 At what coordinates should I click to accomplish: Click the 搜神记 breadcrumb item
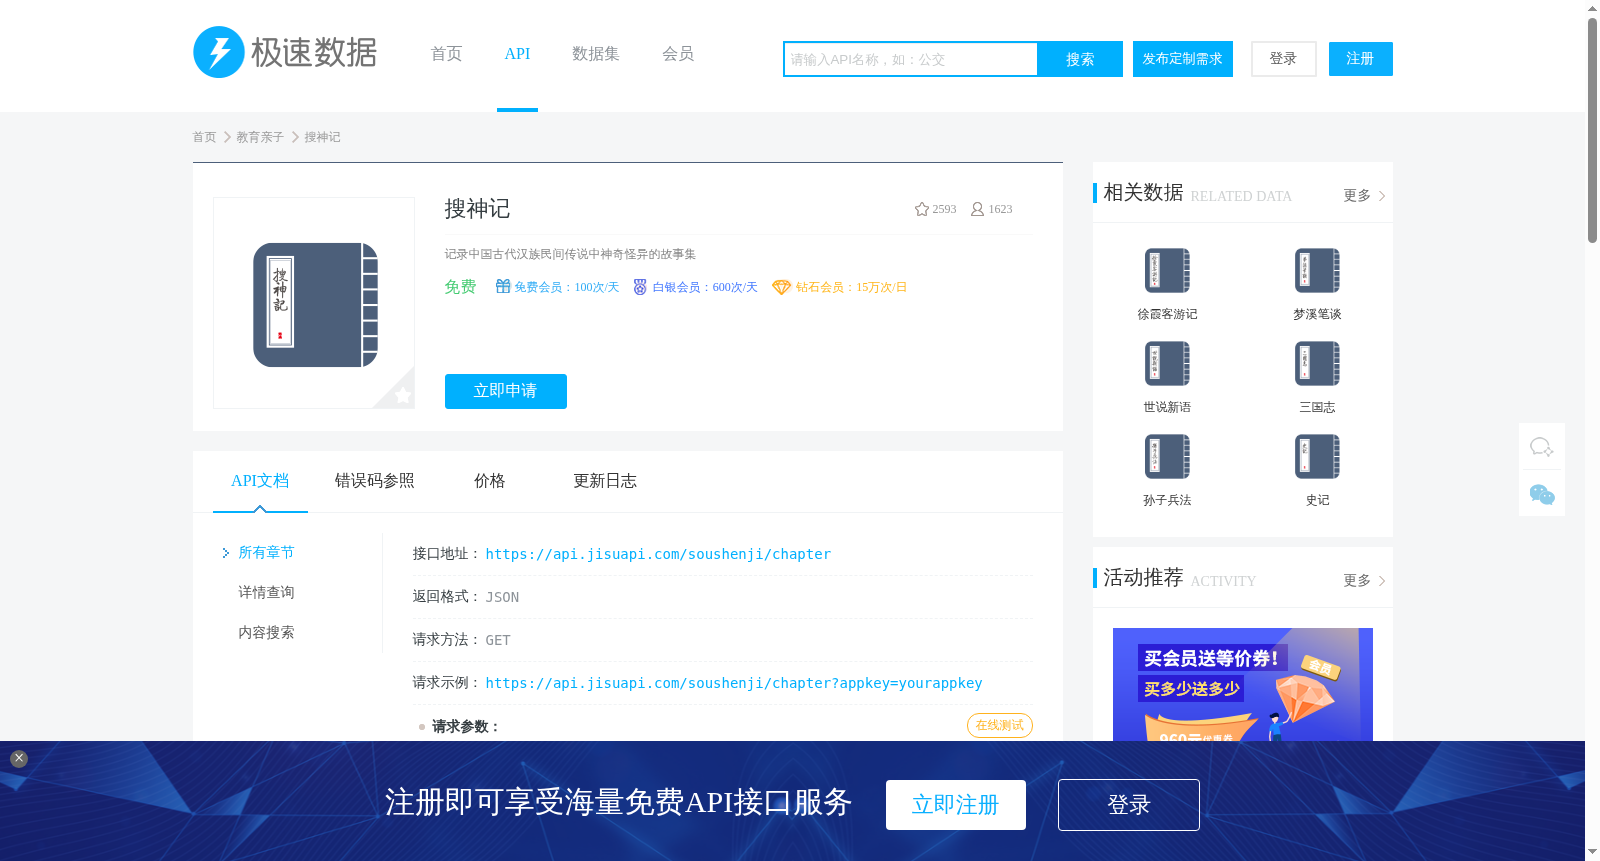tap(322, 137)
